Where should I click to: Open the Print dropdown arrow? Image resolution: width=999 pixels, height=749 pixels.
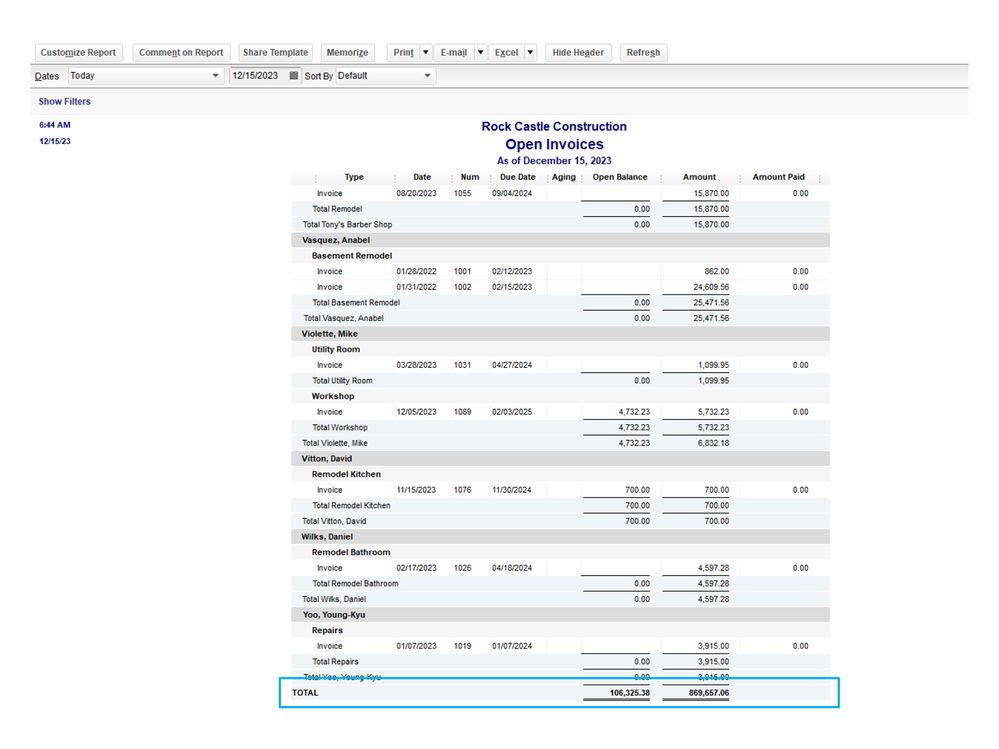point(426,53)
